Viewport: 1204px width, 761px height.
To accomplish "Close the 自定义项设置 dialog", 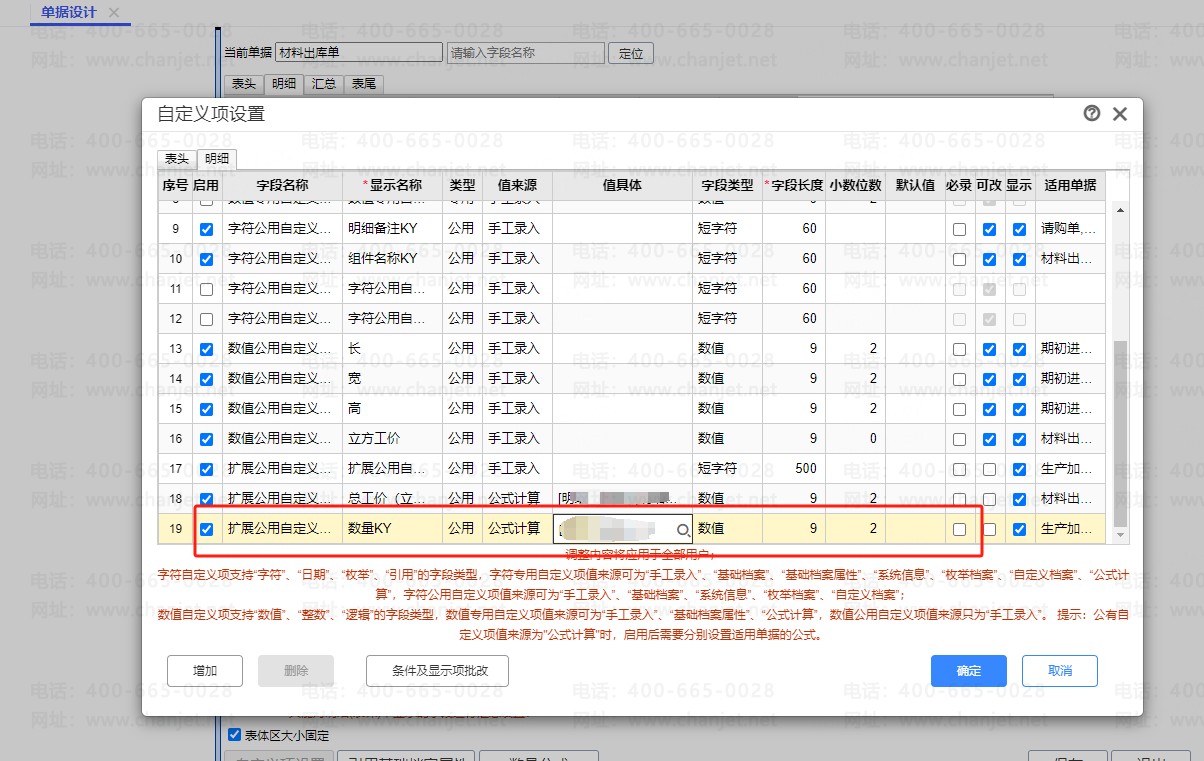I will pyautogui.click(x=1120, y=114).
